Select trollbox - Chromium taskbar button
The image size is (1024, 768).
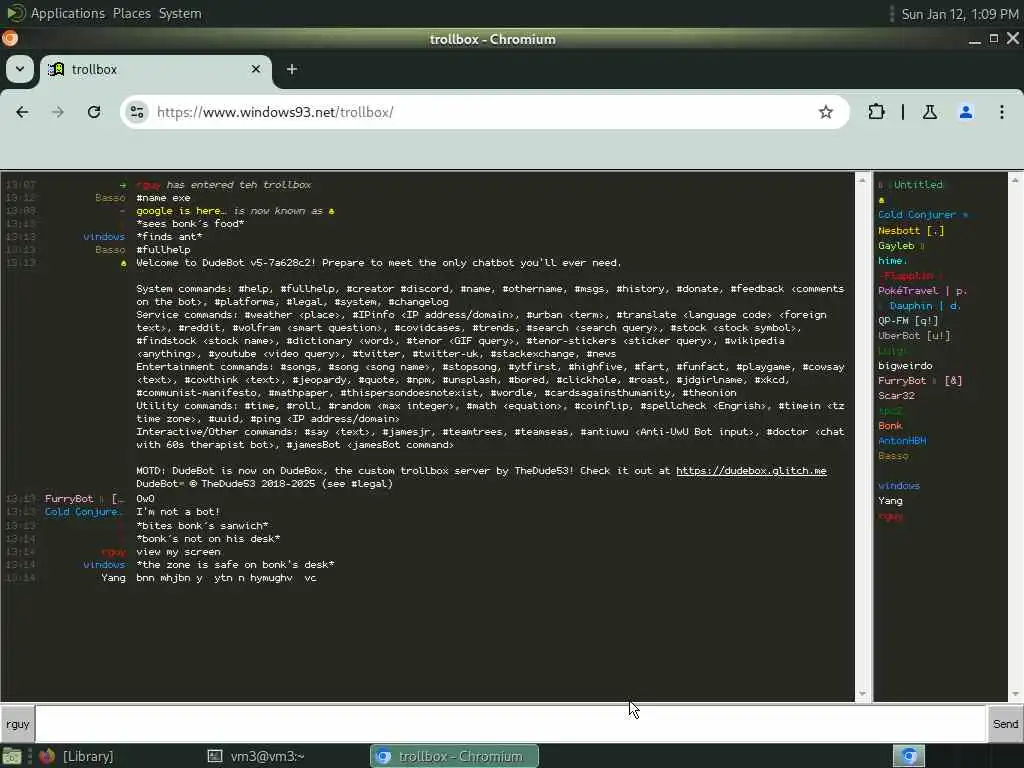(x=455, y=756)
